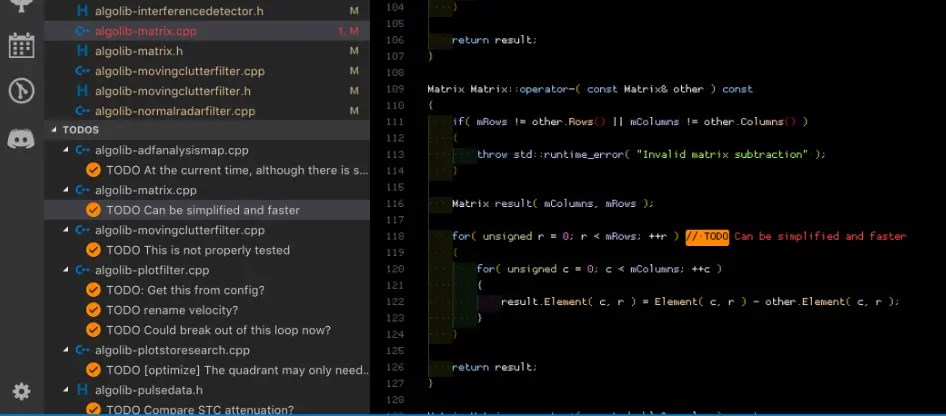Click line number 109 in gutter
Screen dimensions: 946x416
coord(394,89)
